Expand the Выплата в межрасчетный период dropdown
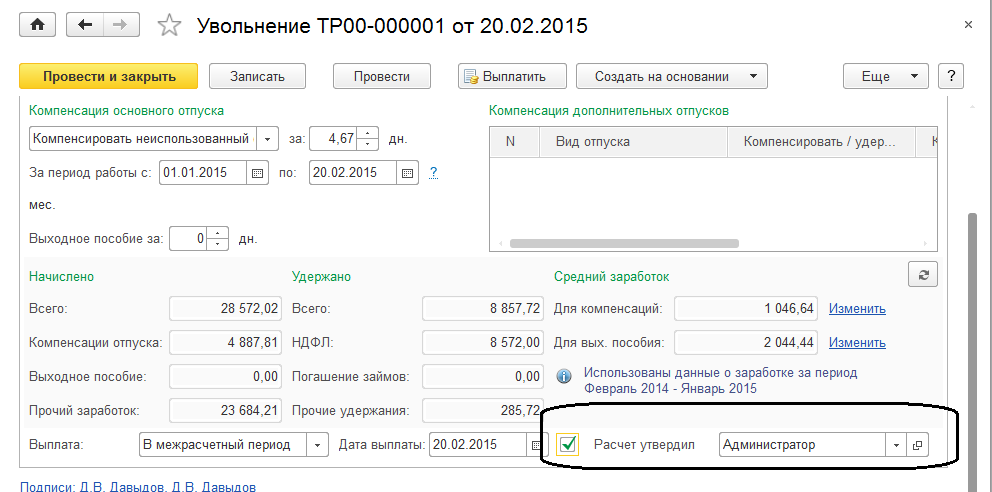This screenshot has width=992, height=492. (317, 445)
